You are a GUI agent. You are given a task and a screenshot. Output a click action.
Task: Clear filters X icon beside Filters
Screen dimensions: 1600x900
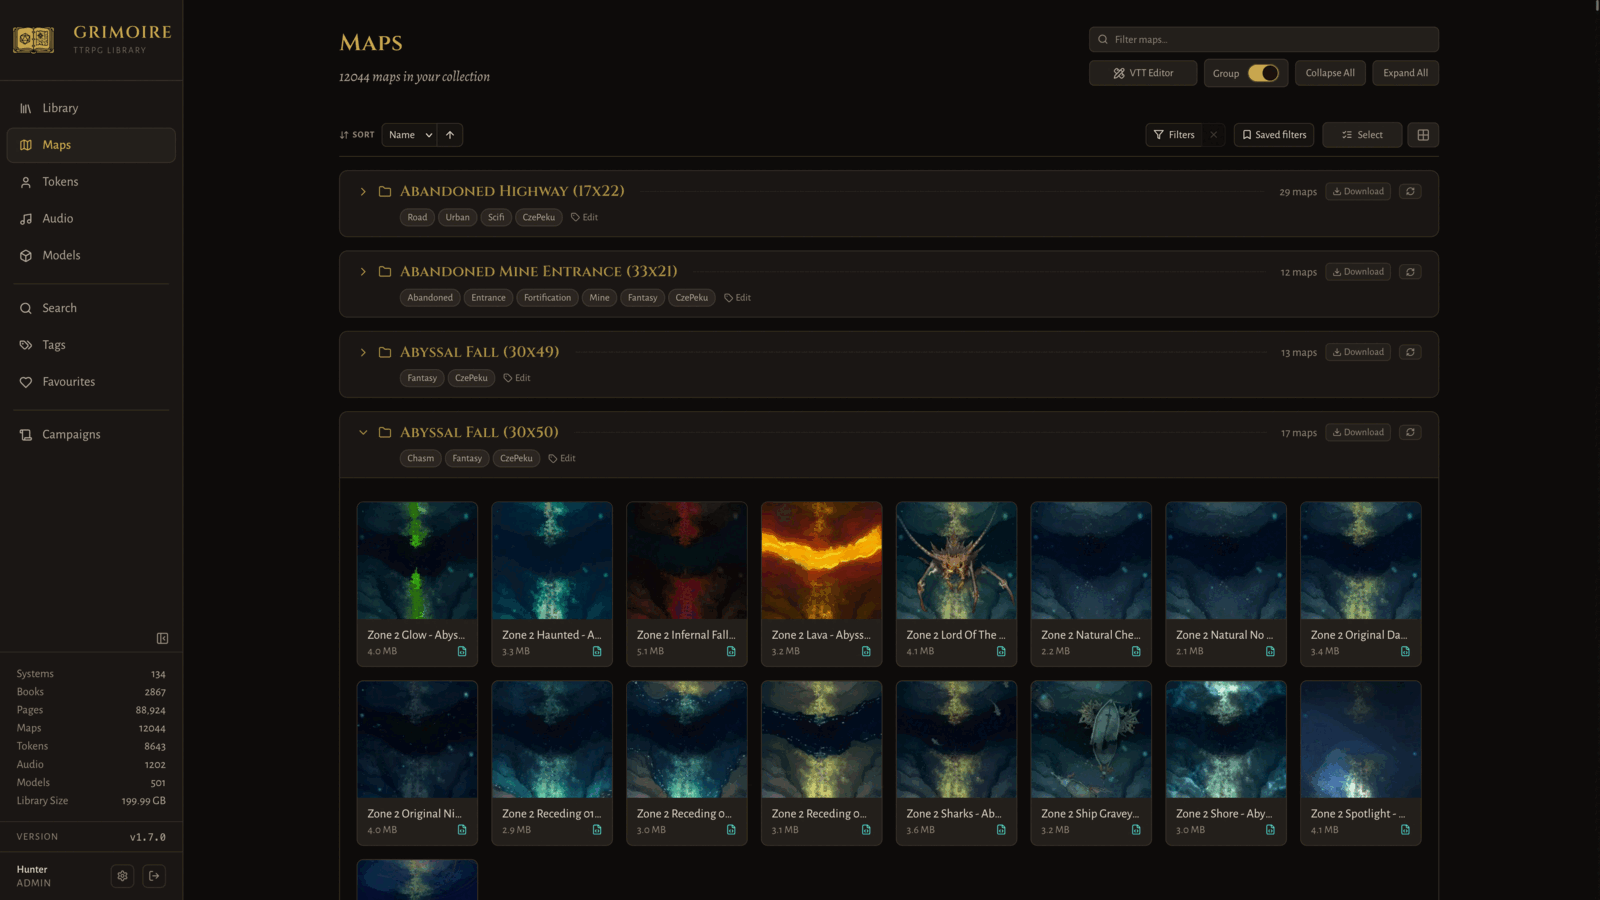click(1214, 135)
